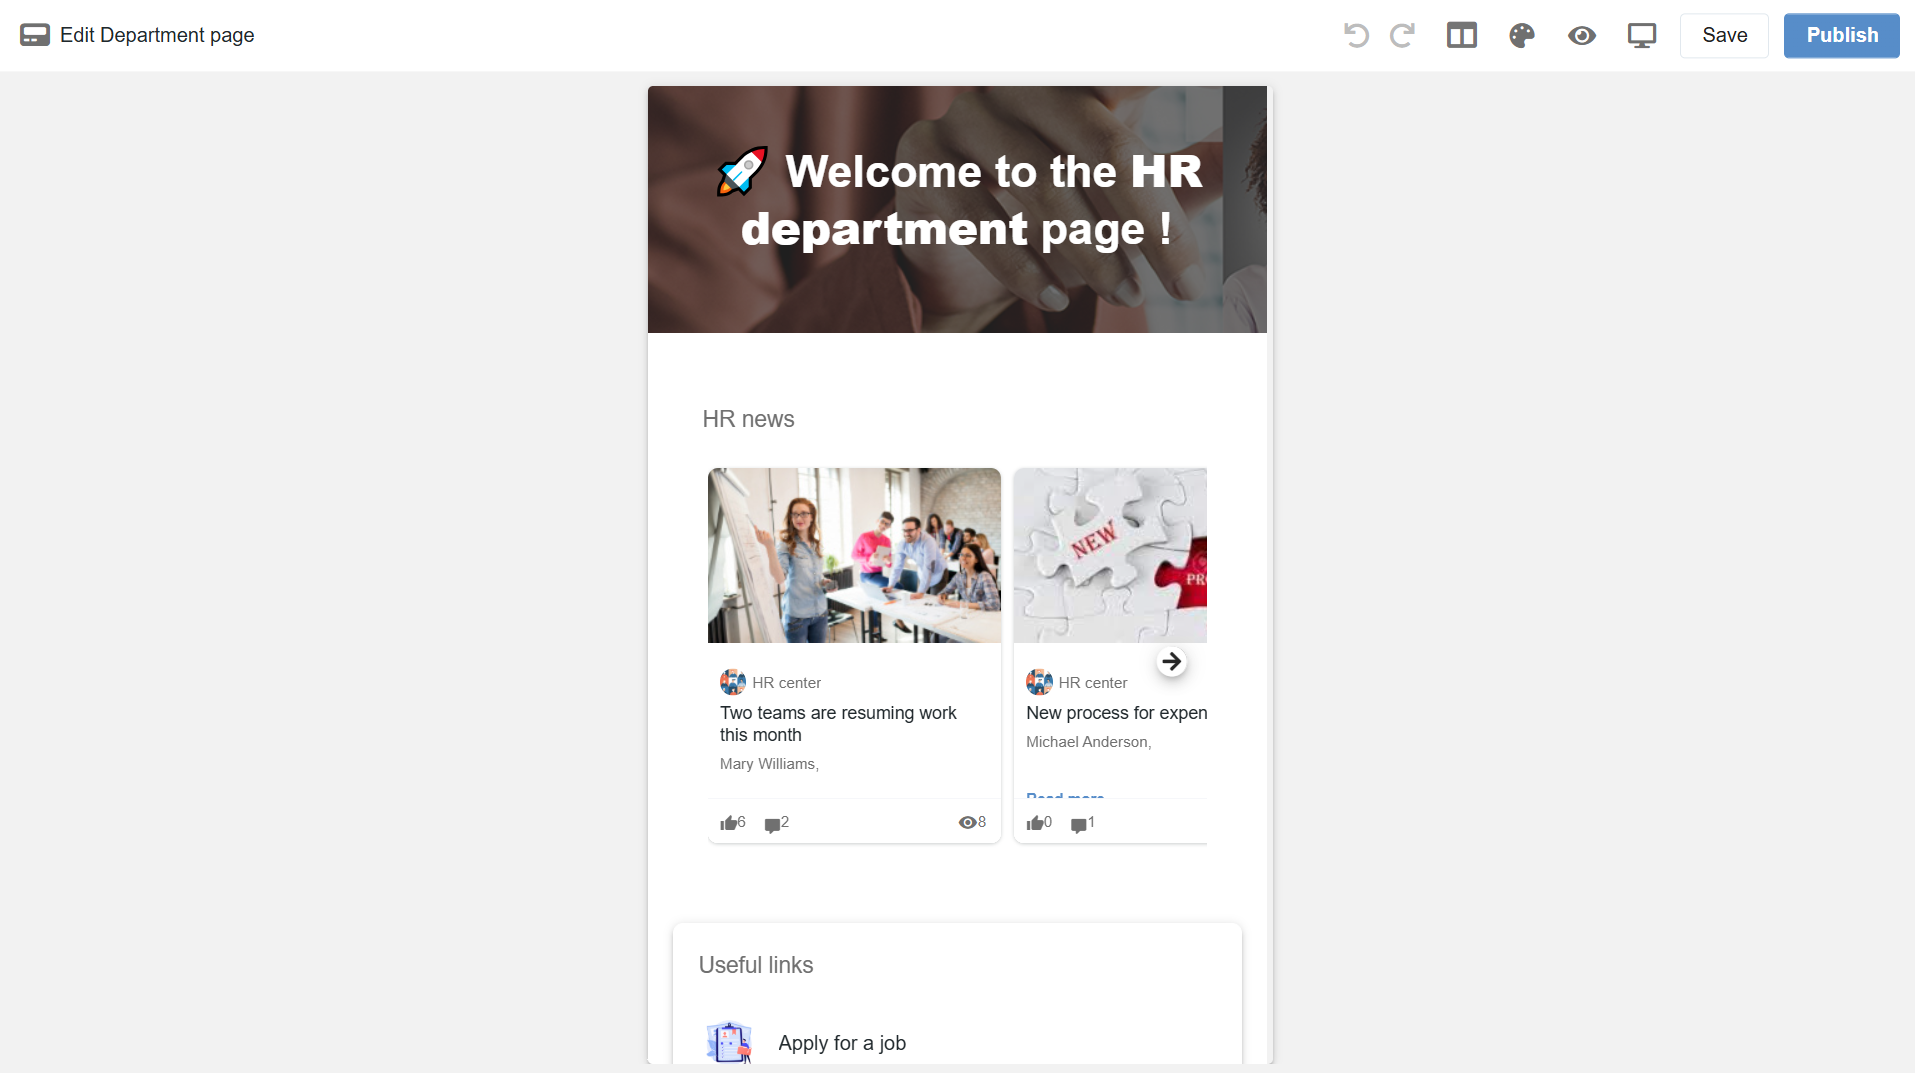Open comments on the Two teams post

pyautogui.click(x=772, y=824)
